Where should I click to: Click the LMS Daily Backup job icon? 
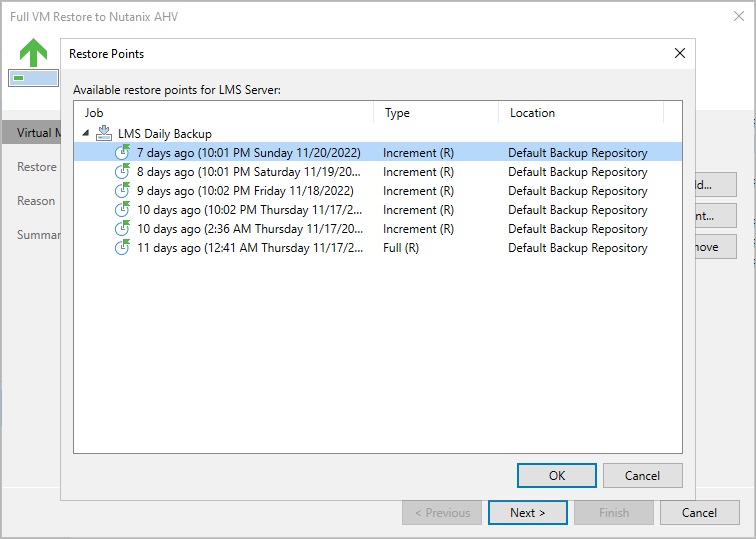pos(104,134)
